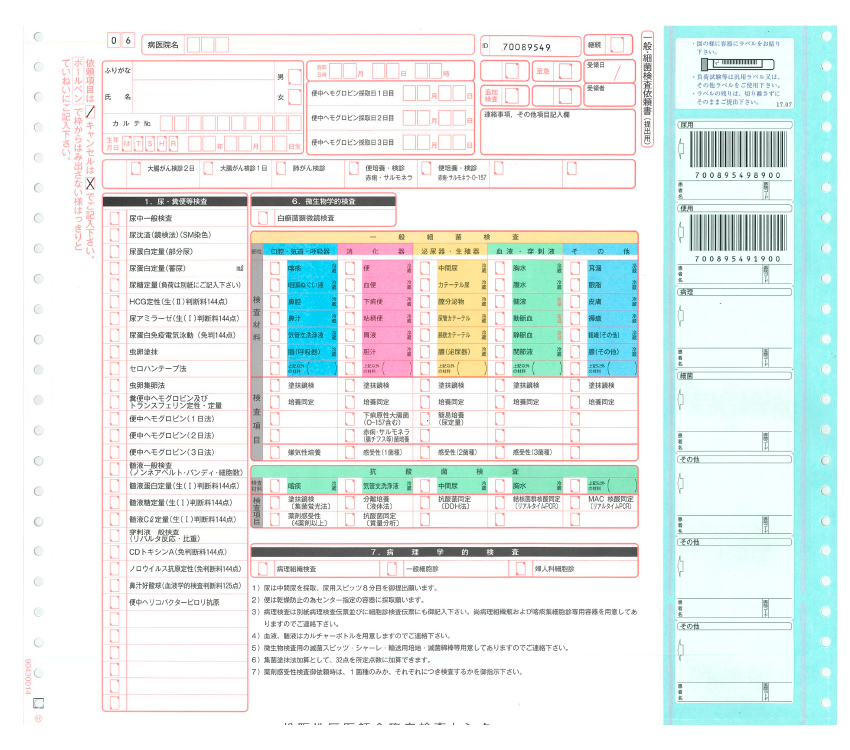Mark the 病理組織検査 checkbox
850x750 pixels.
click(263, 568)
